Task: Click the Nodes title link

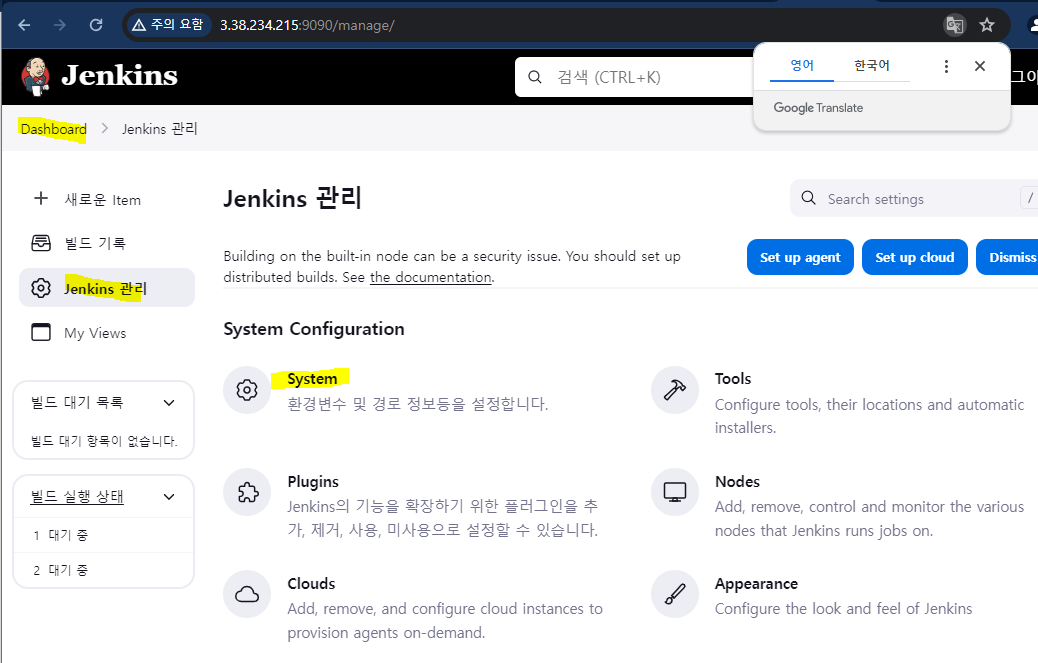Action: (x=737, y=482)
